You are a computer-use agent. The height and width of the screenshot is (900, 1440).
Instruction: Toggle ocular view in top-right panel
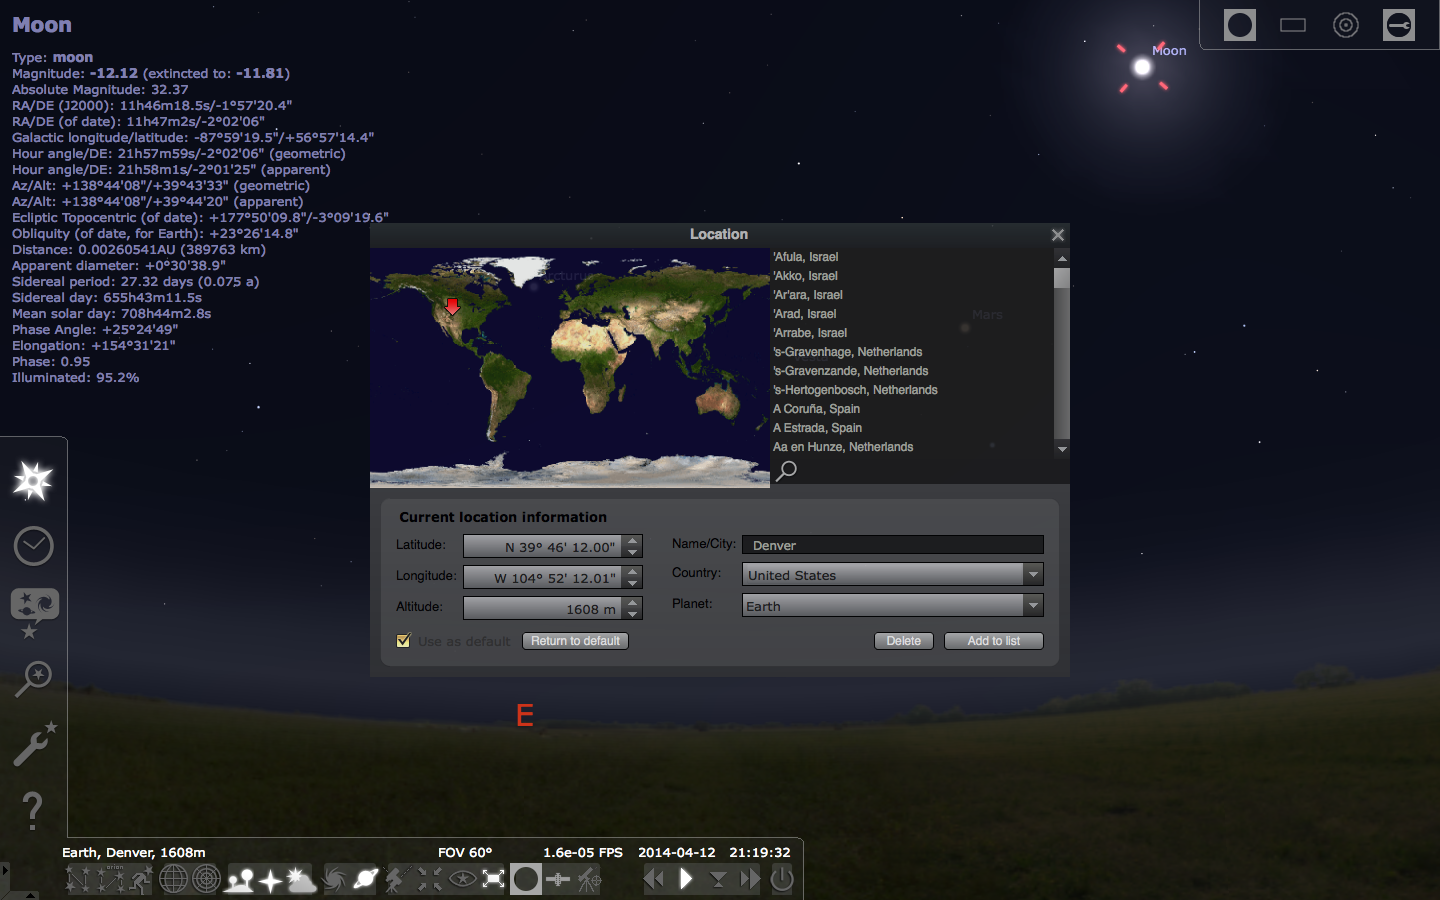(1240, 25)
